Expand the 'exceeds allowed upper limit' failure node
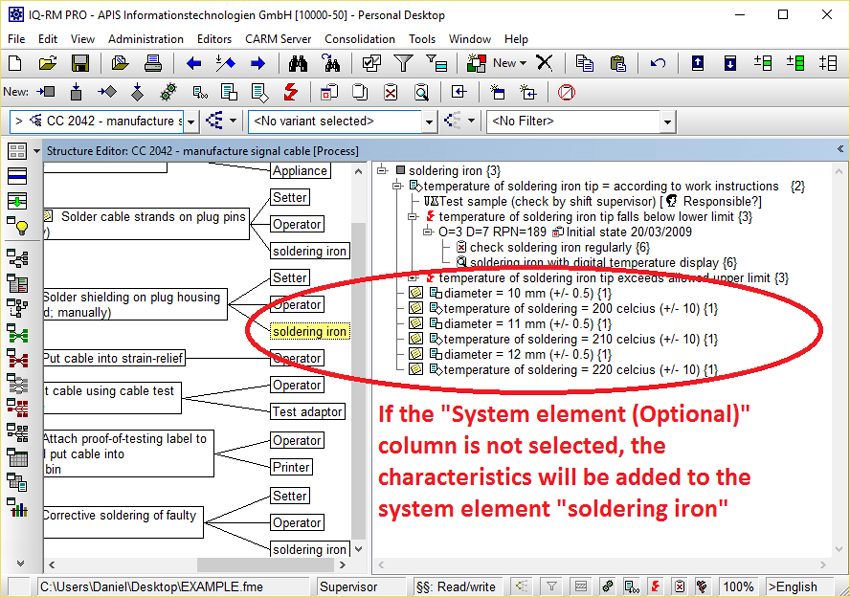The width and height of the screenshot is (850, 597). tap(413, 278)
